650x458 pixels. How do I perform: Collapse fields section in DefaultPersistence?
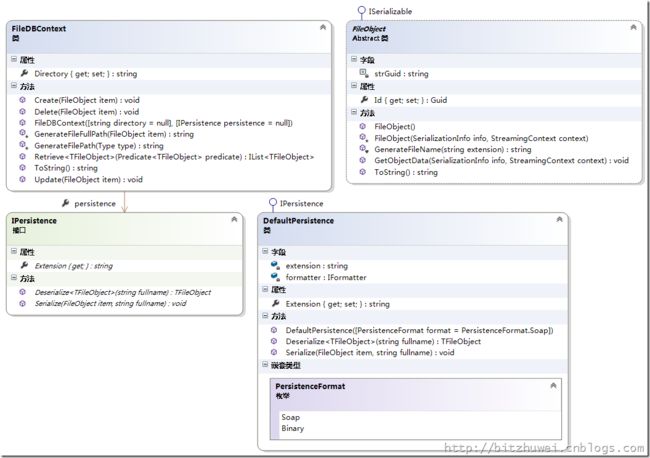[265, 252]
